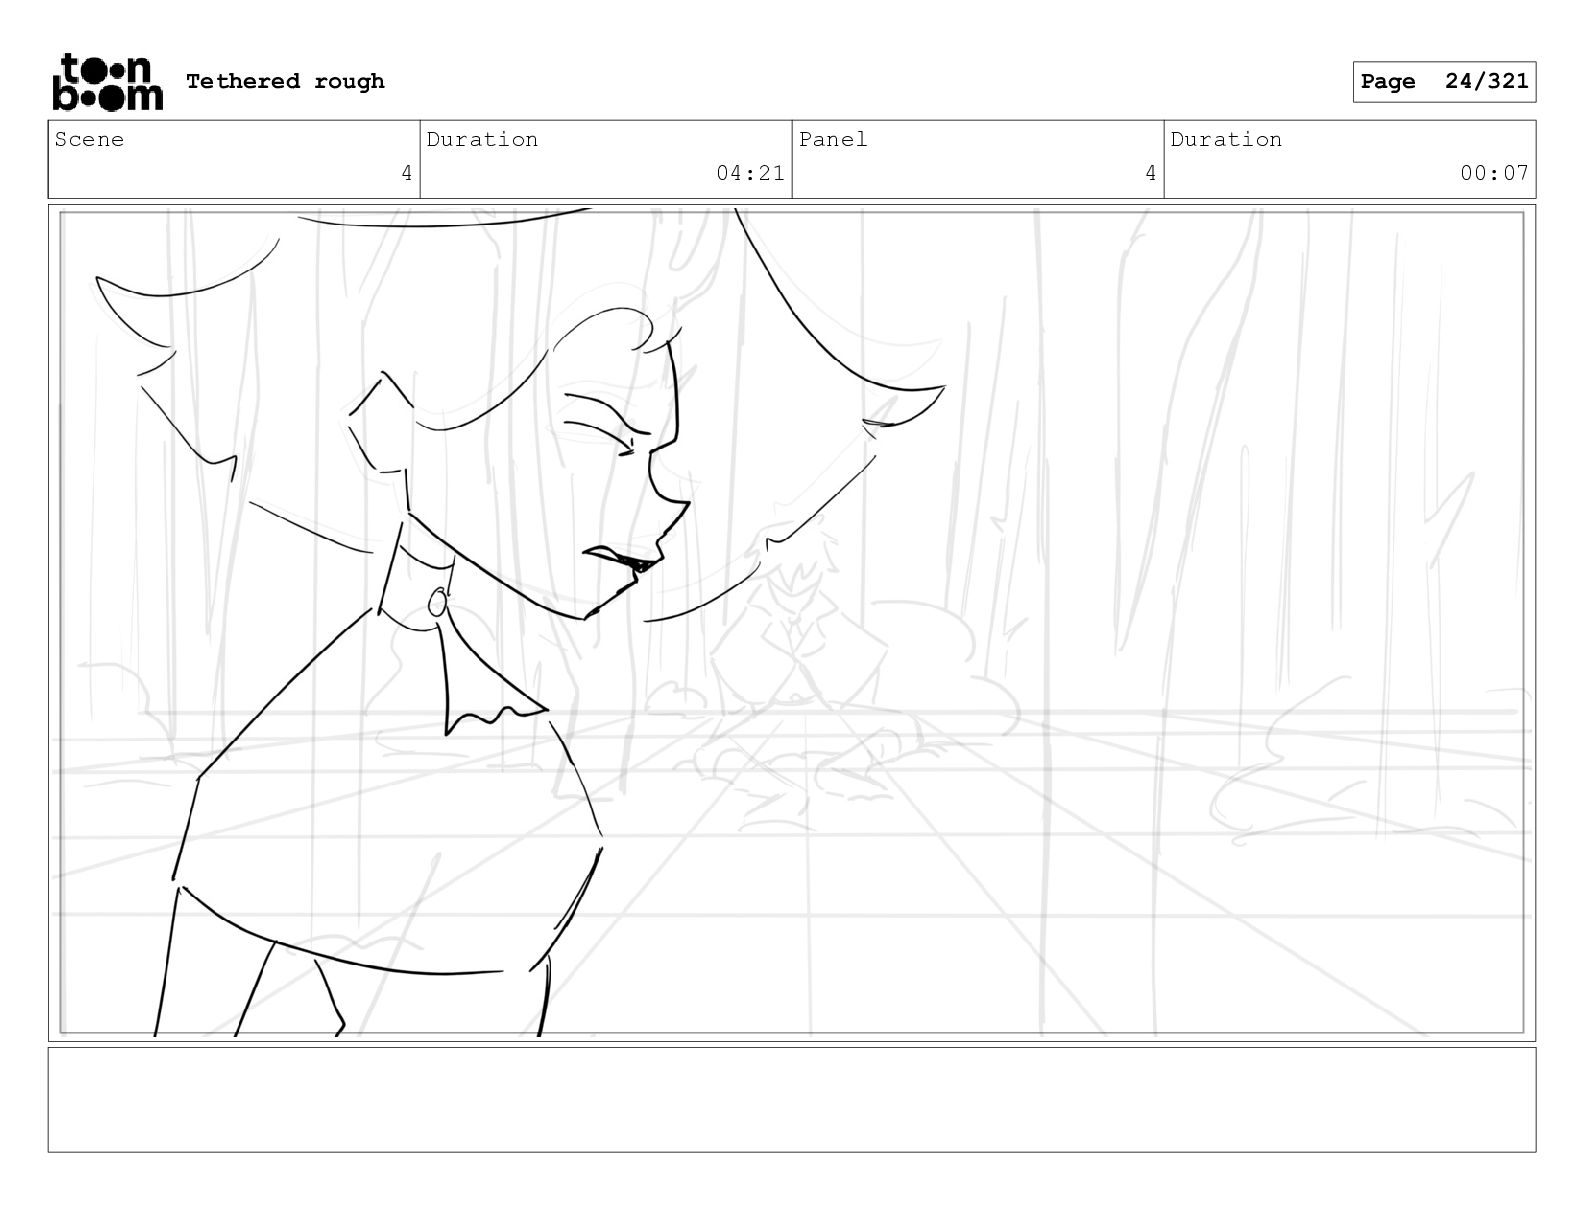The width and height of the screenshot is (1584, 1224).
Task: Click the empty notes box below the panel
Action: tap(792, 1100)
